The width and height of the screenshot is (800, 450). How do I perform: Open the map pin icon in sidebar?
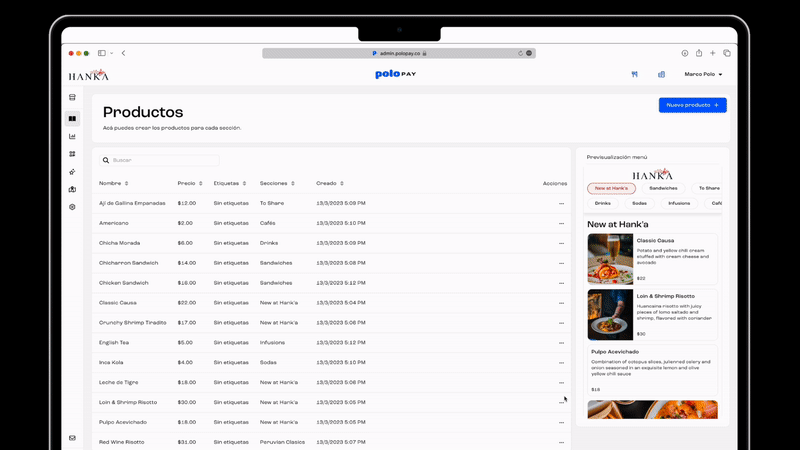coord(72,189)
